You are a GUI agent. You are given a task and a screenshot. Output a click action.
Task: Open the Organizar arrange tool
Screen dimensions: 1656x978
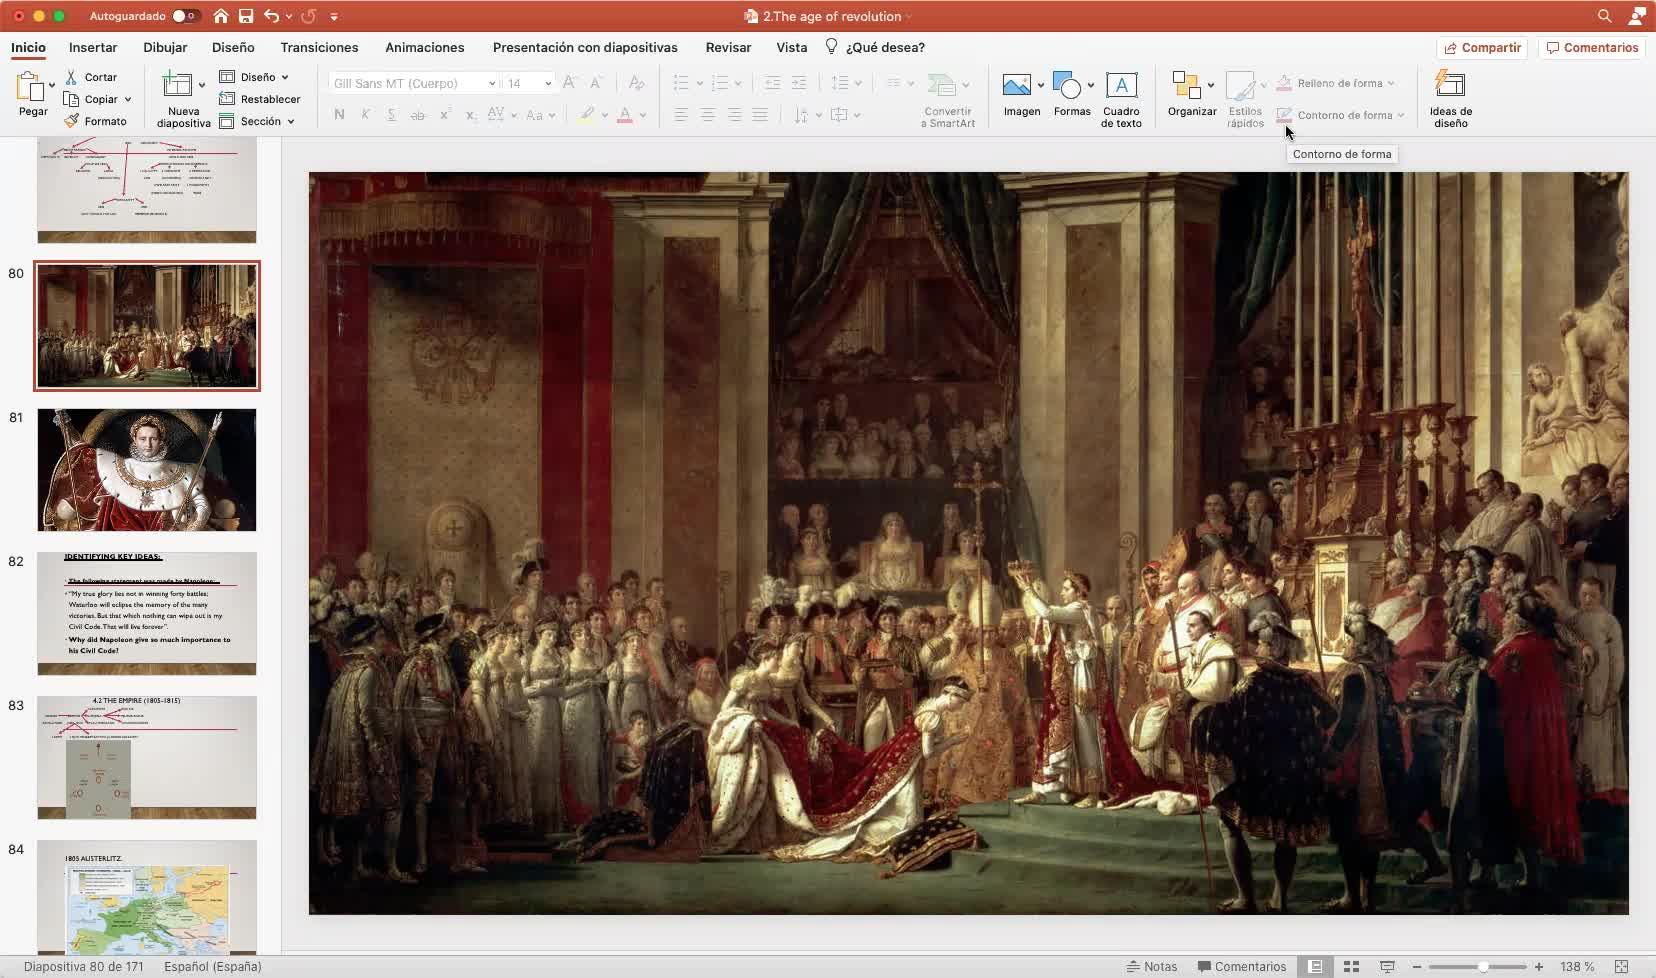[1187, 86]
